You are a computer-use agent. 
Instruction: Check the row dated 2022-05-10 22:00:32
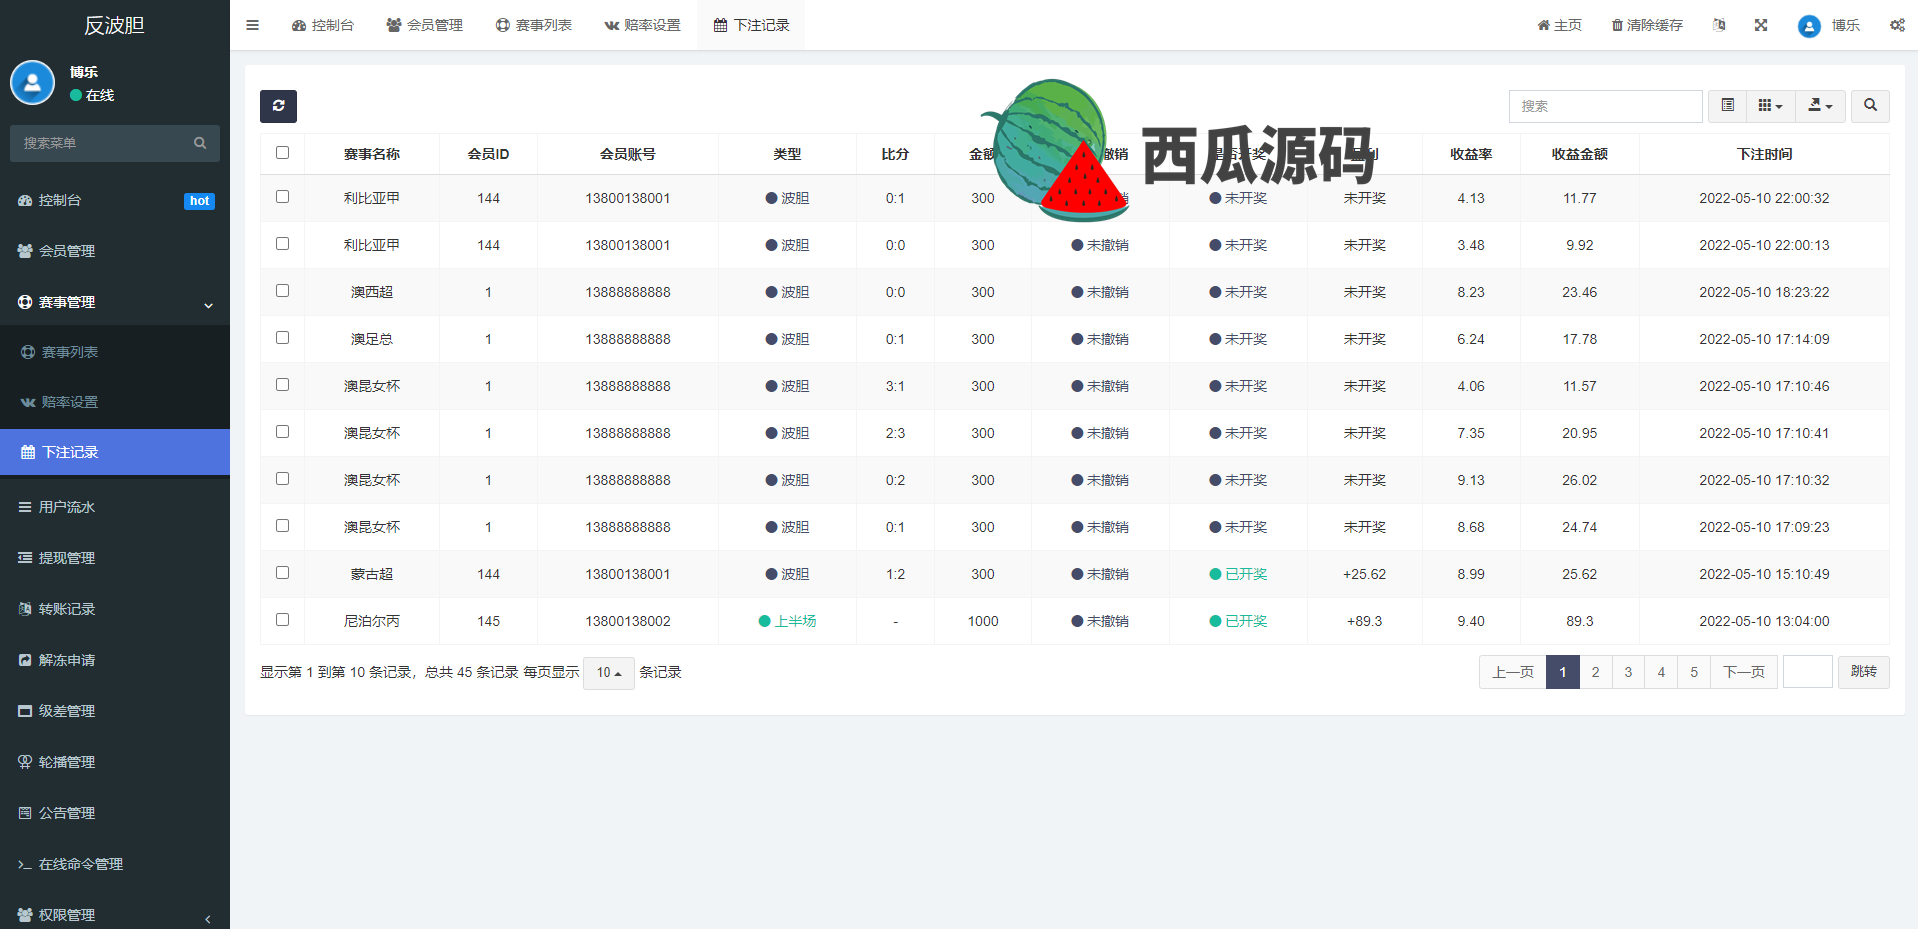[x=282, y=197]
